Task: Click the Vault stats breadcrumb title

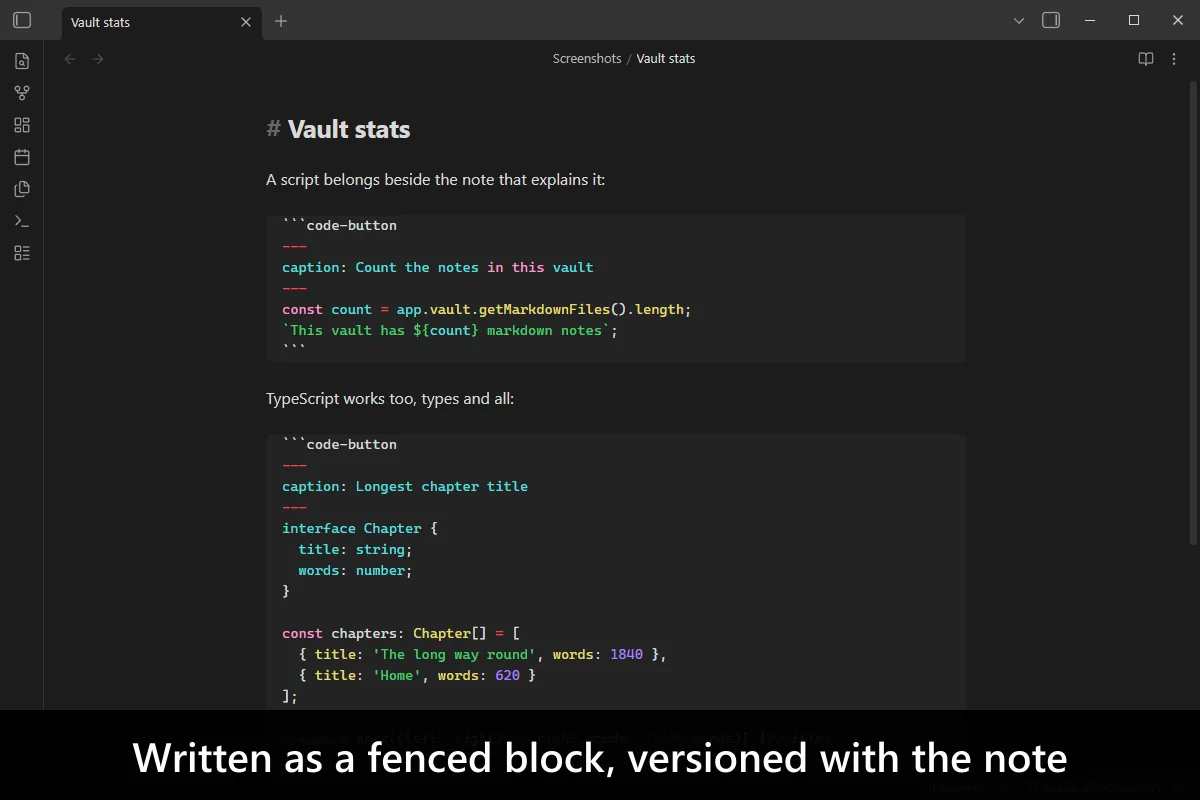Action: coord(666,59)
